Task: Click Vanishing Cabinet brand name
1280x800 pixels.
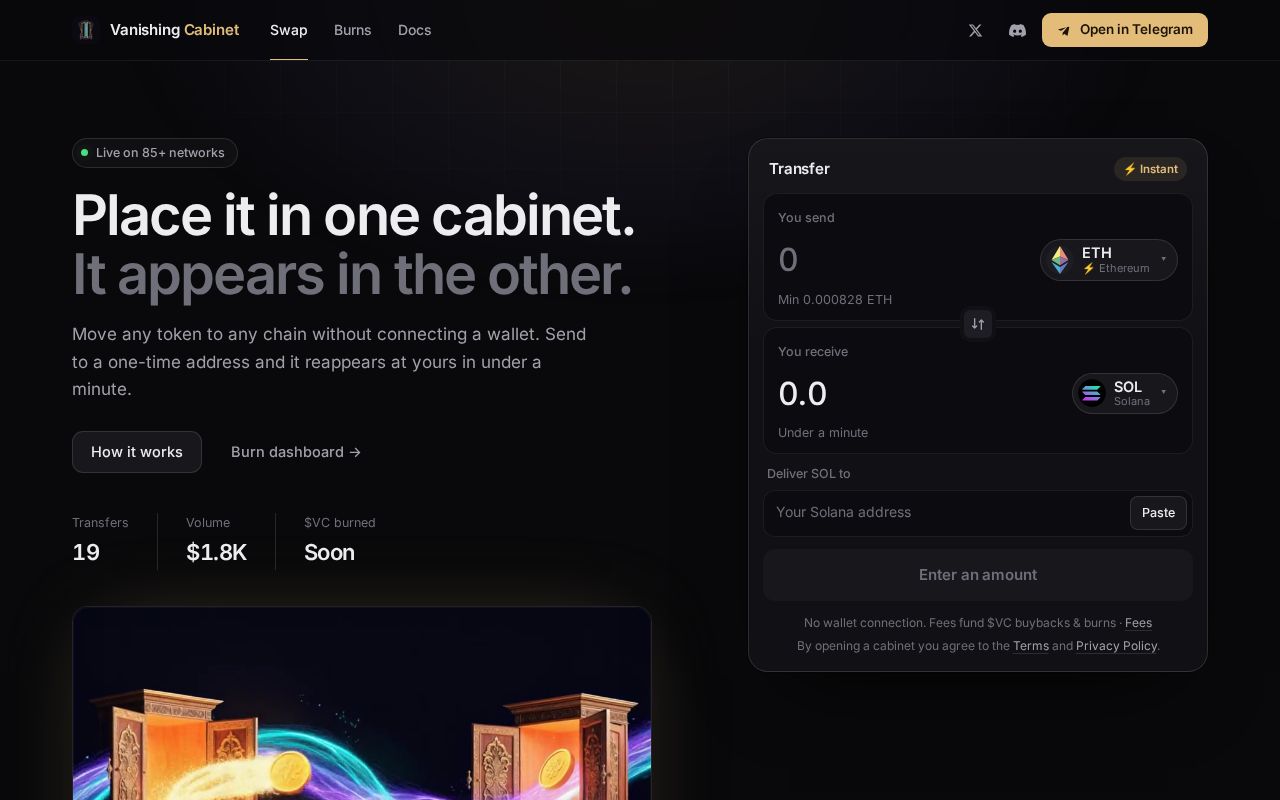Action: [x=174, y=30]
